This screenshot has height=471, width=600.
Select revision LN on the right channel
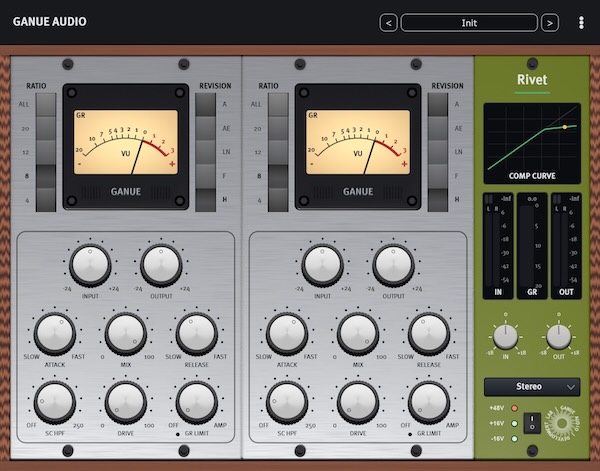(438, 152)
